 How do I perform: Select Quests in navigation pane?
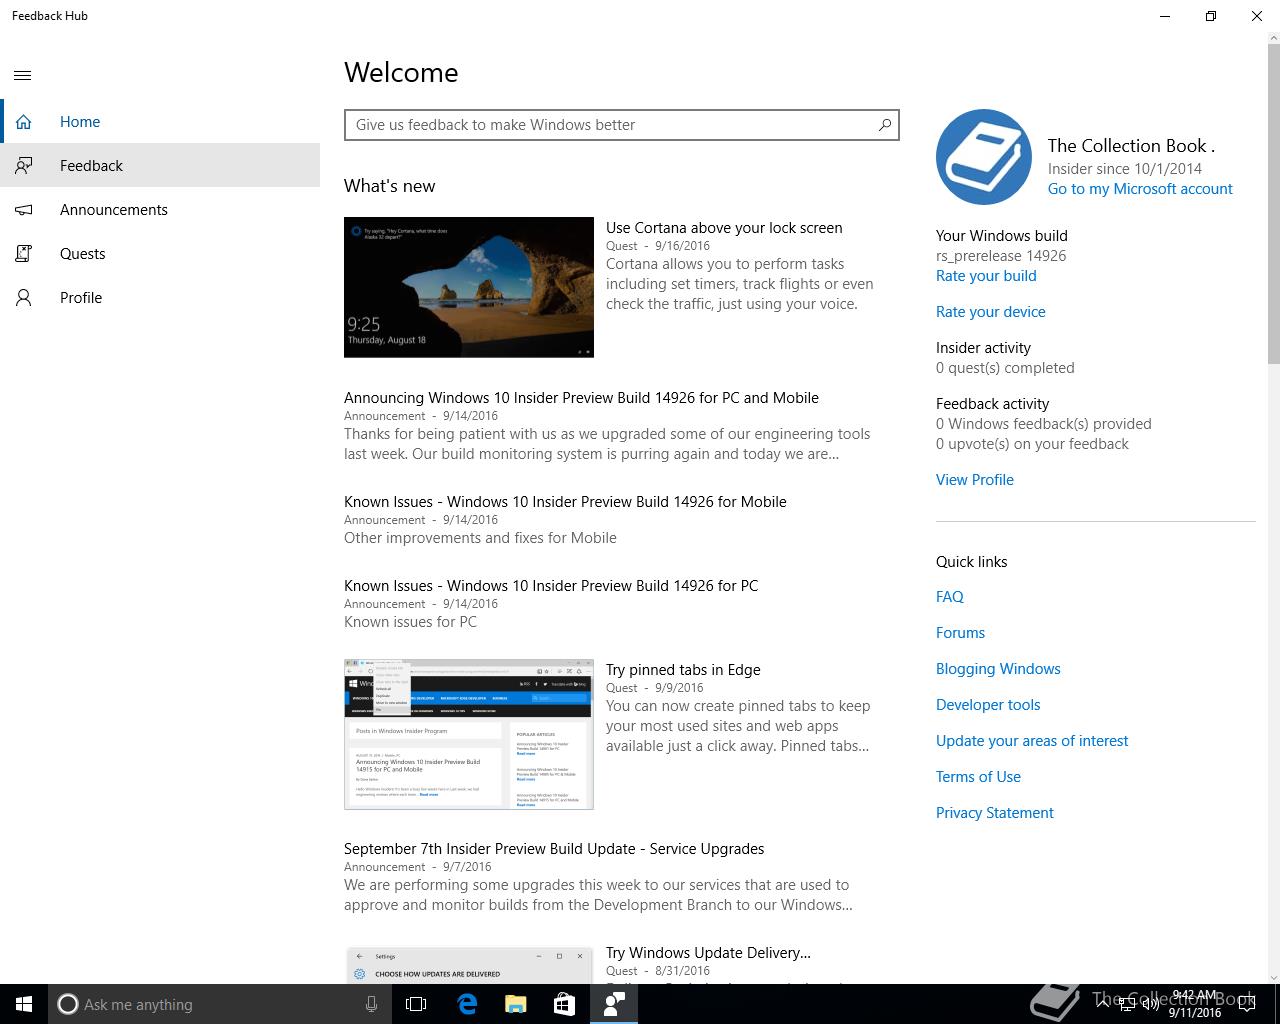pyautogui.click(x=160, y=254)
